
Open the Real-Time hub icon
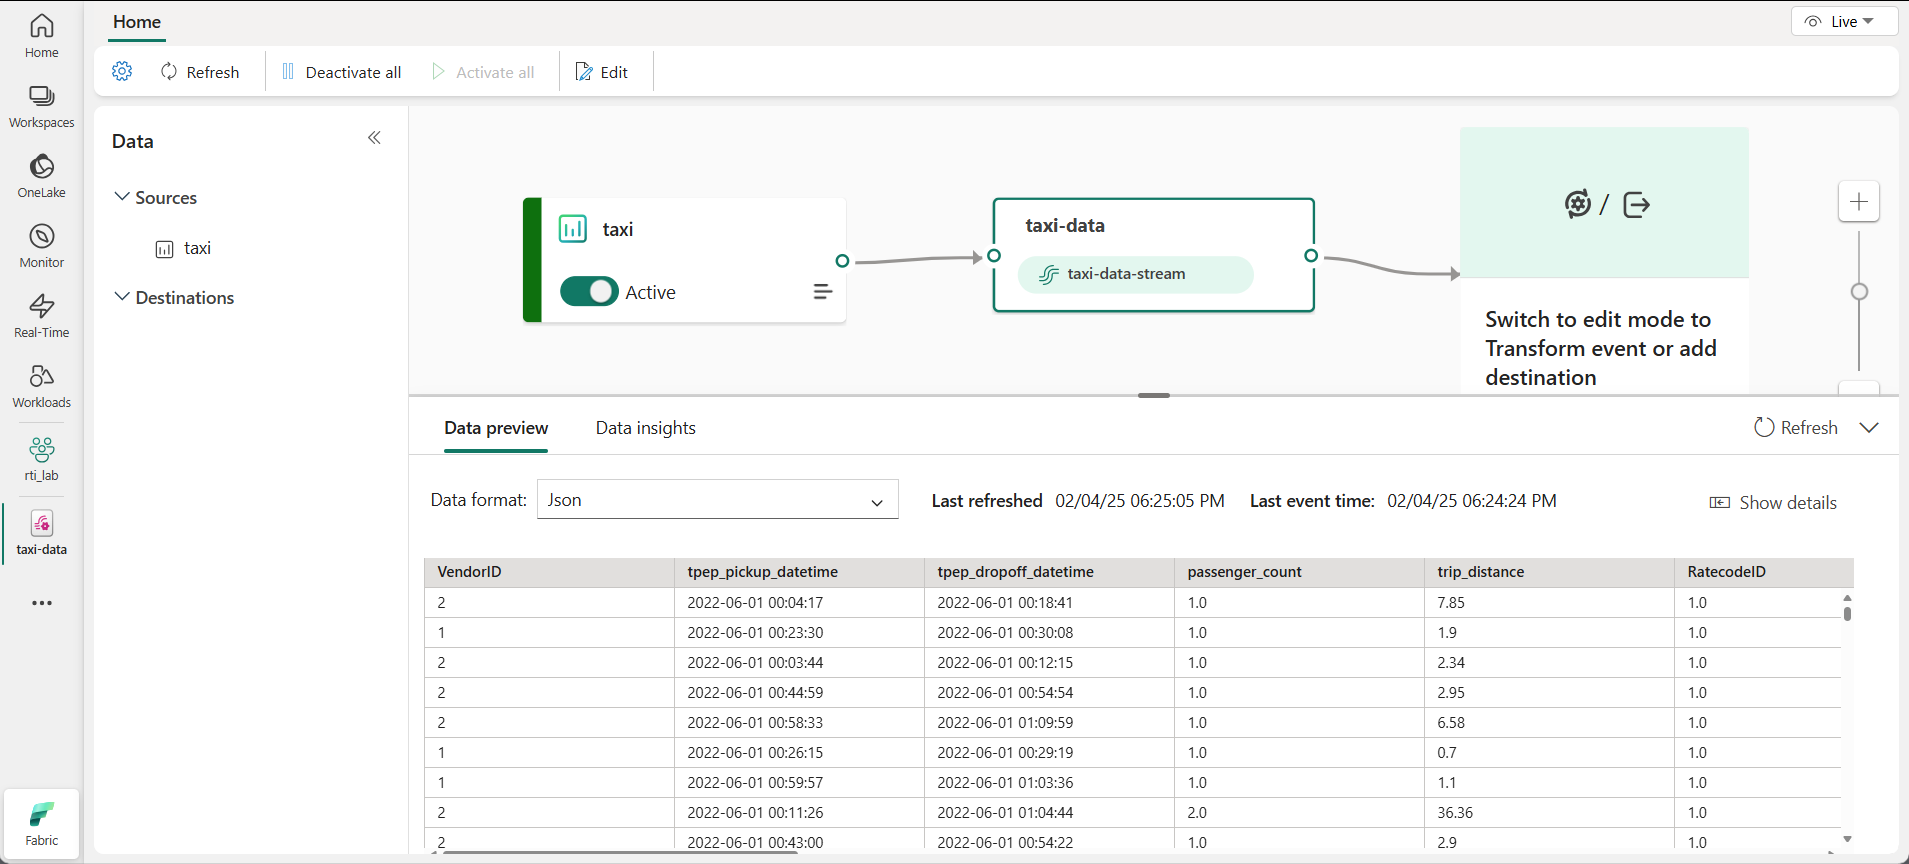pyautogui.click(x=41, y=306)
